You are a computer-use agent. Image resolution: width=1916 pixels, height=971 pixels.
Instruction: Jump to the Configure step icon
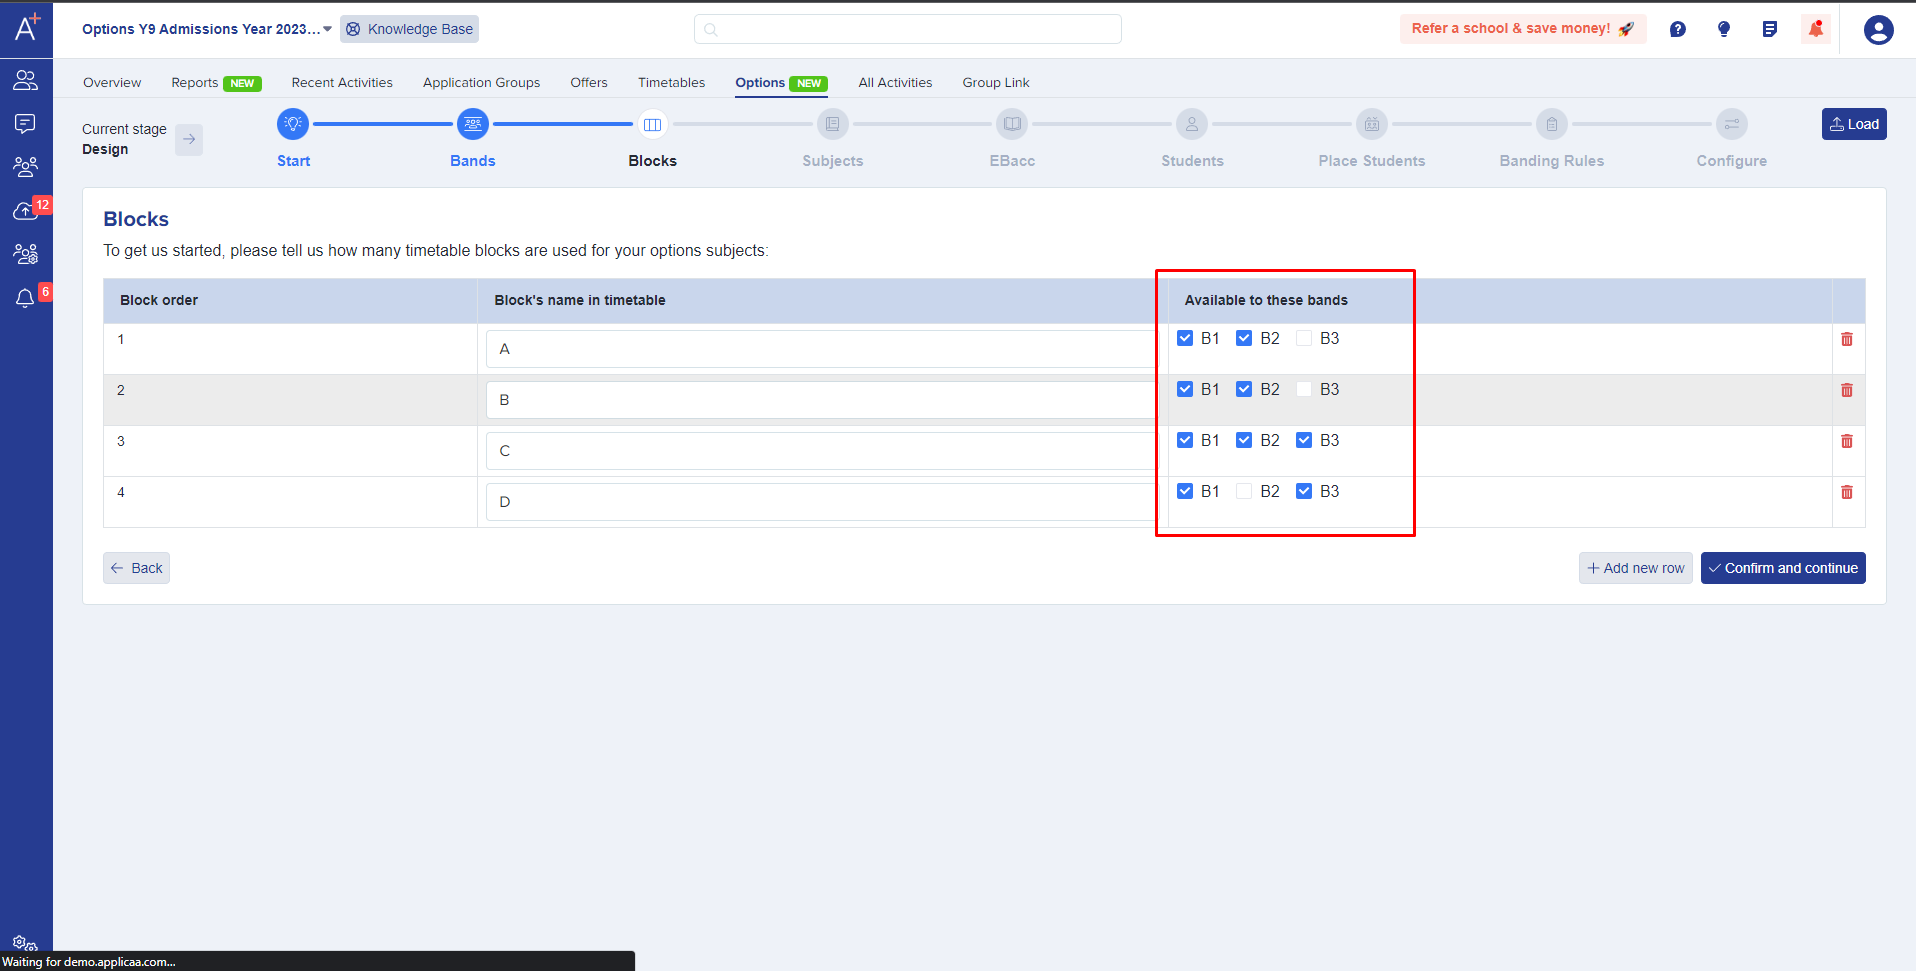pyautogui.click(x=1732, y=124)
